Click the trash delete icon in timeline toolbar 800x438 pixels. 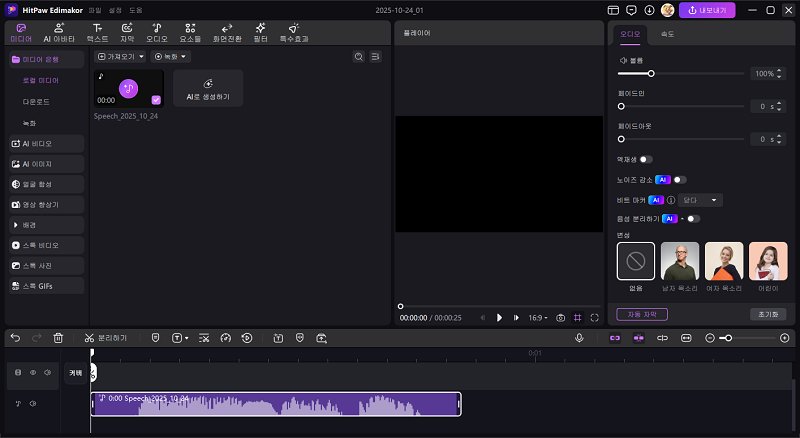pos(58,338)
